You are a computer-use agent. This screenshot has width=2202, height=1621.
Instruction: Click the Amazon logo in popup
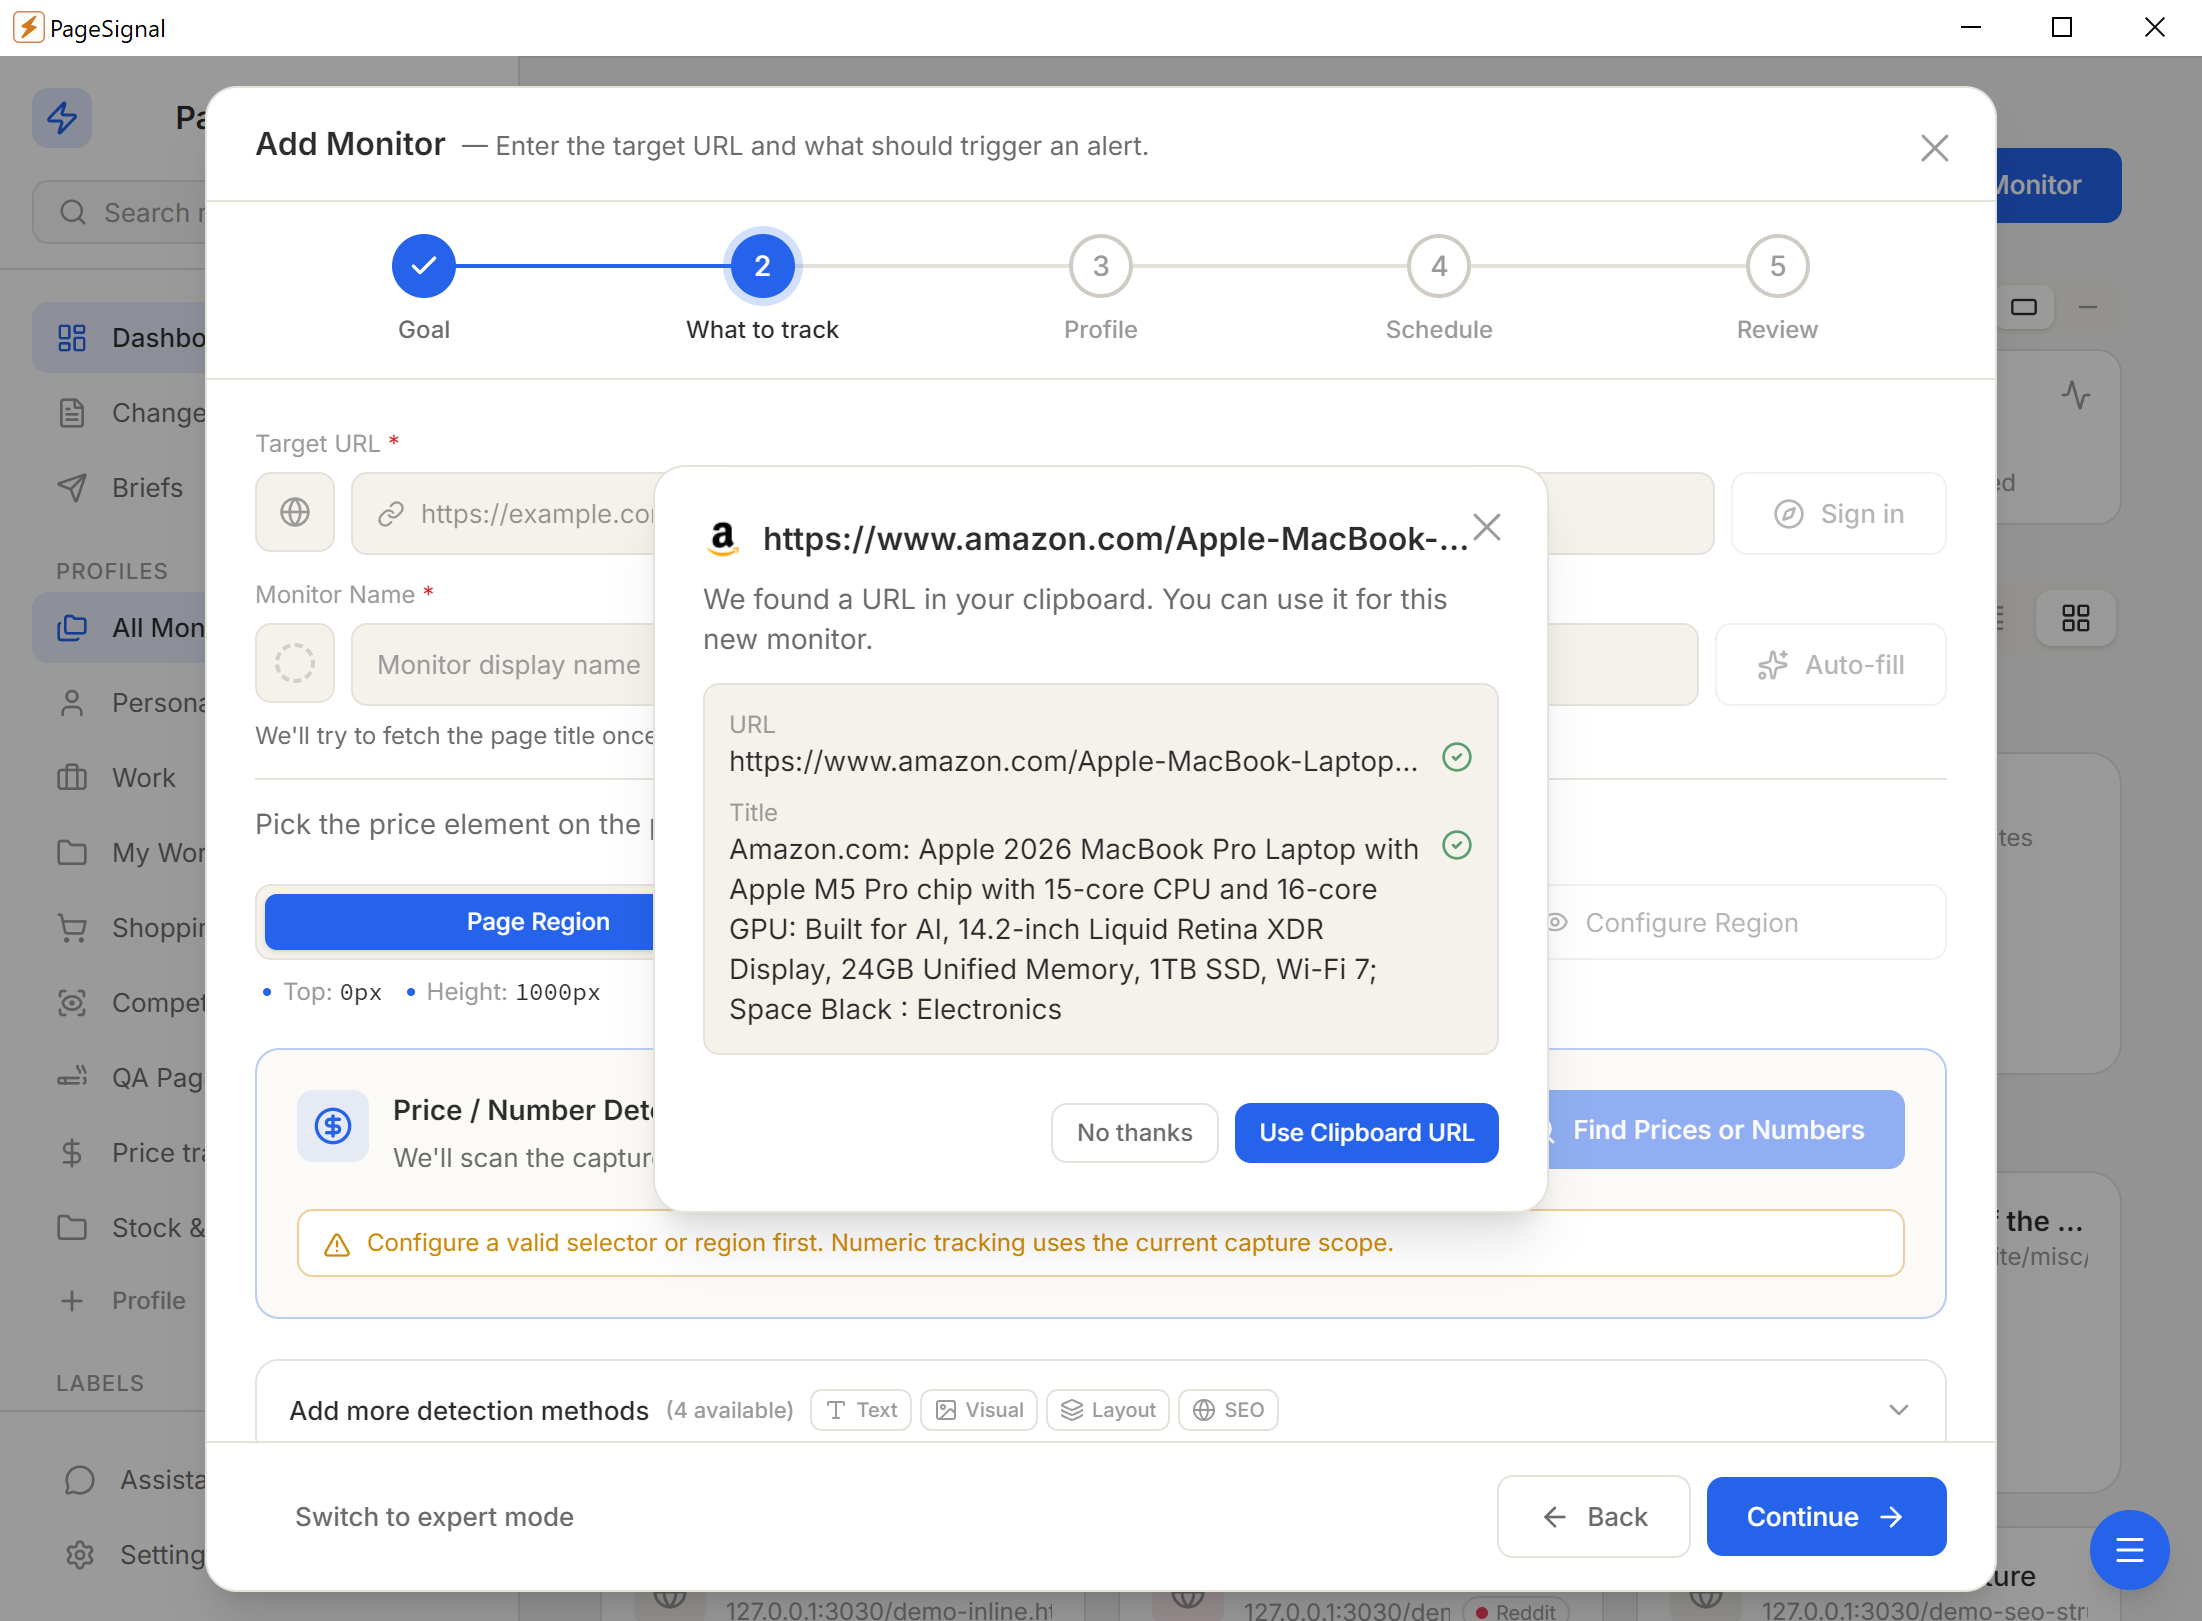(722, 538)
